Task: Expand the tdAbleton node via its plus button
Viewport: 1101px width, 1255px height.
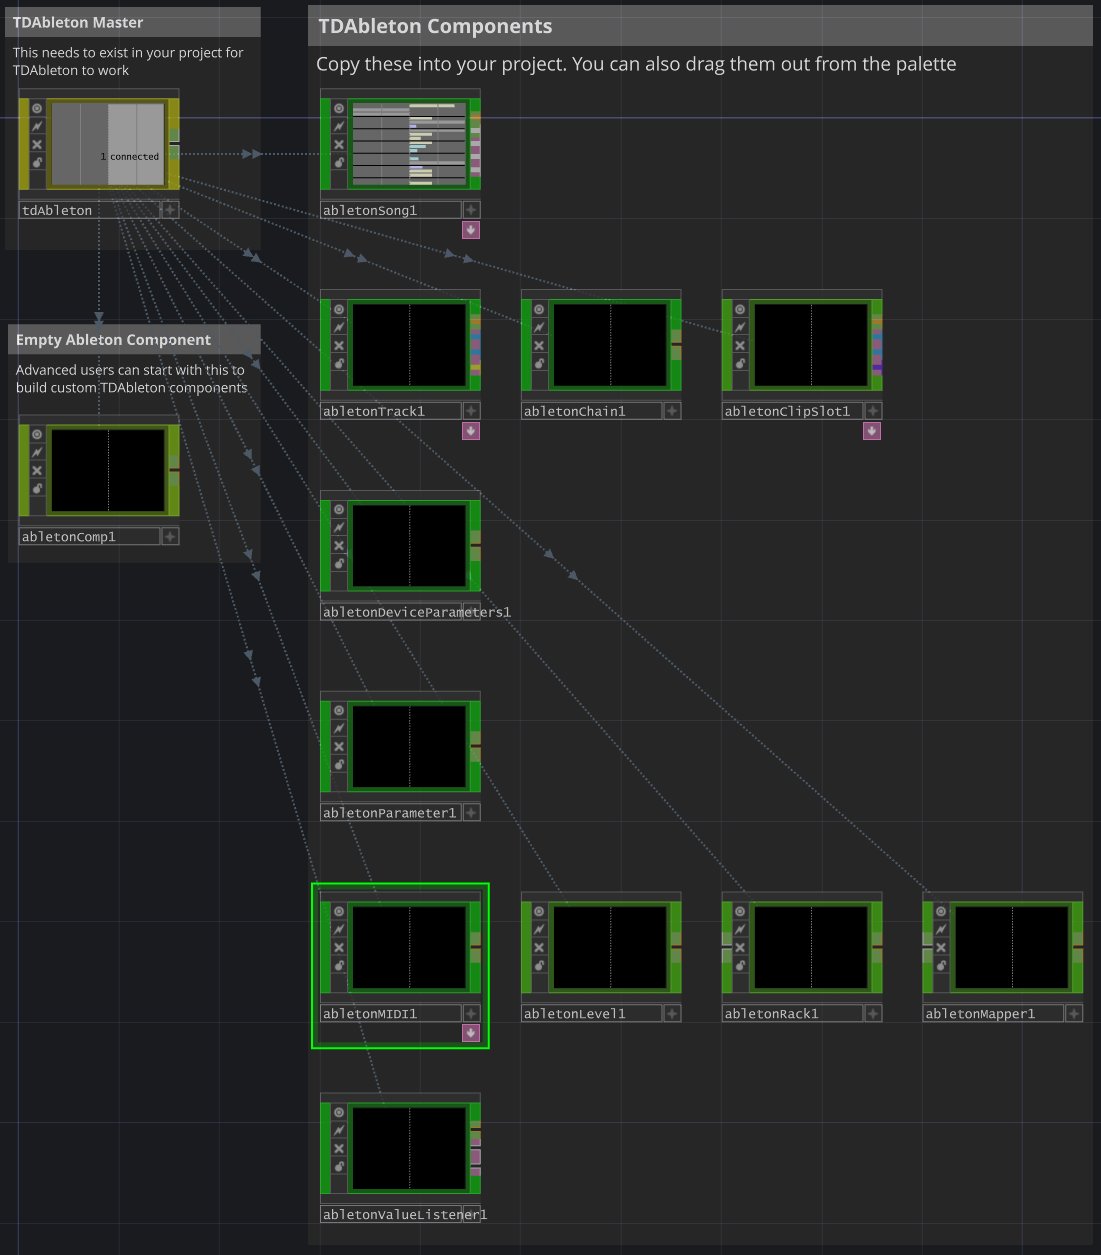Action: coord(169,209)
